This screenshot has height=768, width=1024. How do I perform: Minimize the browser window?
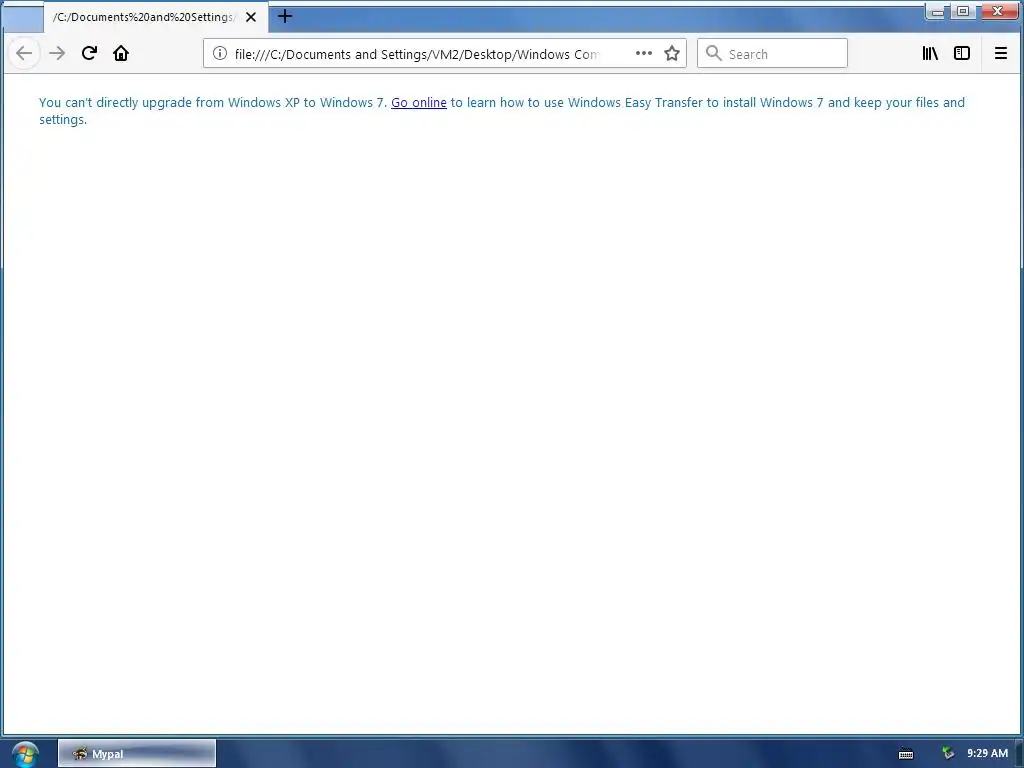(937, 11)
